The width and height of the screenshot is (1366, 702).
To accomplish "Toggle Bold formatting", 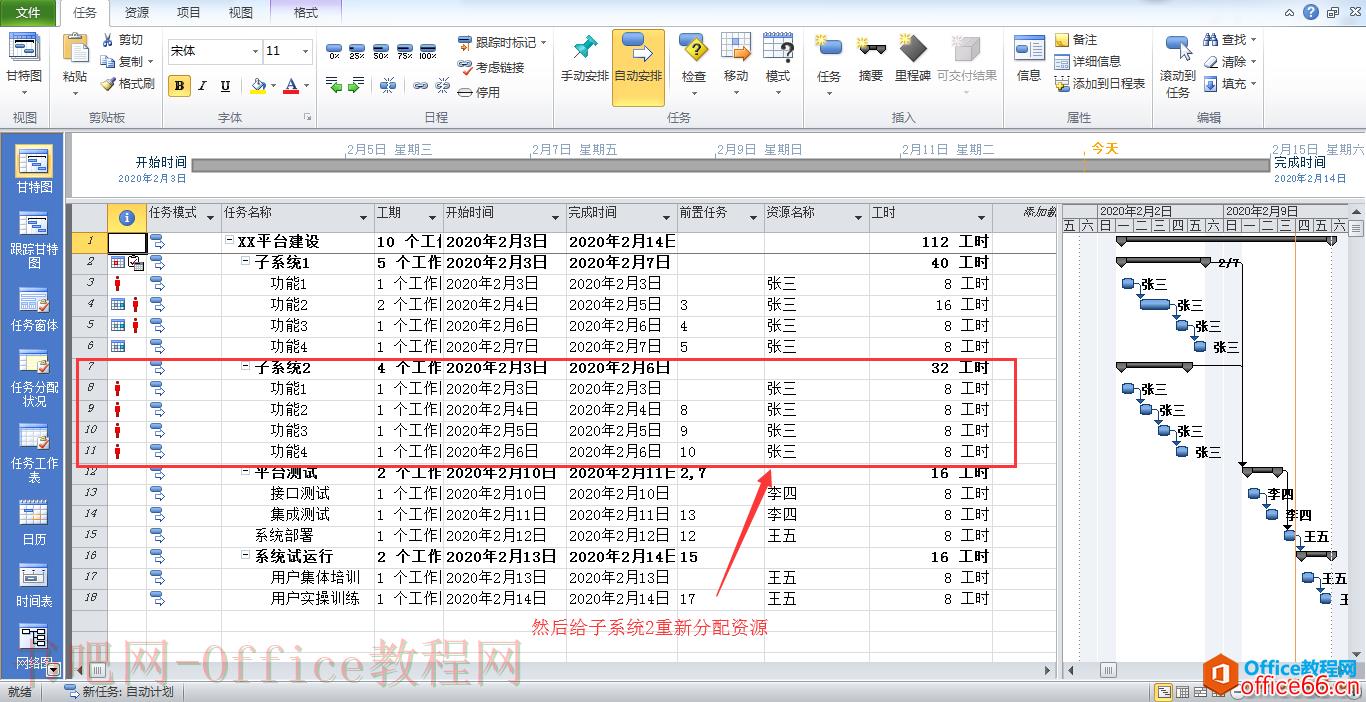I will [x=179, y=86].
